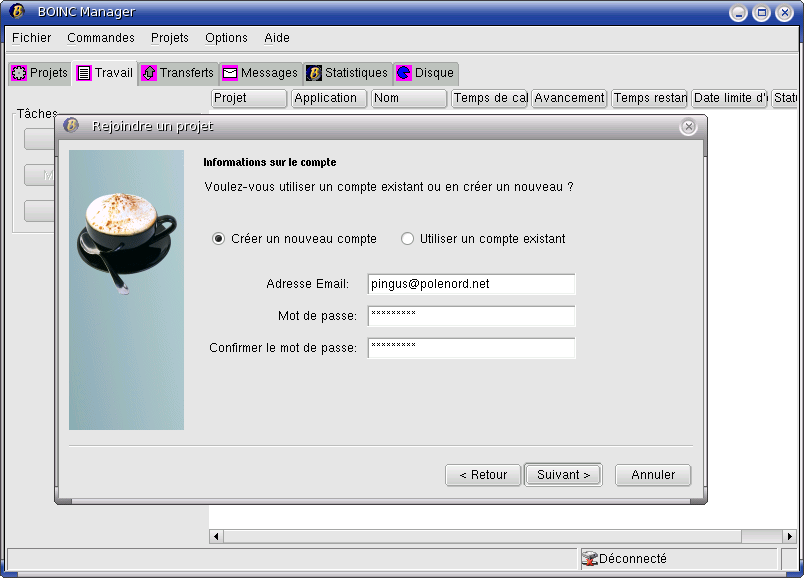Click the disconnected network status icon
This screenshot has height=578, width=804.
point(589,559)
